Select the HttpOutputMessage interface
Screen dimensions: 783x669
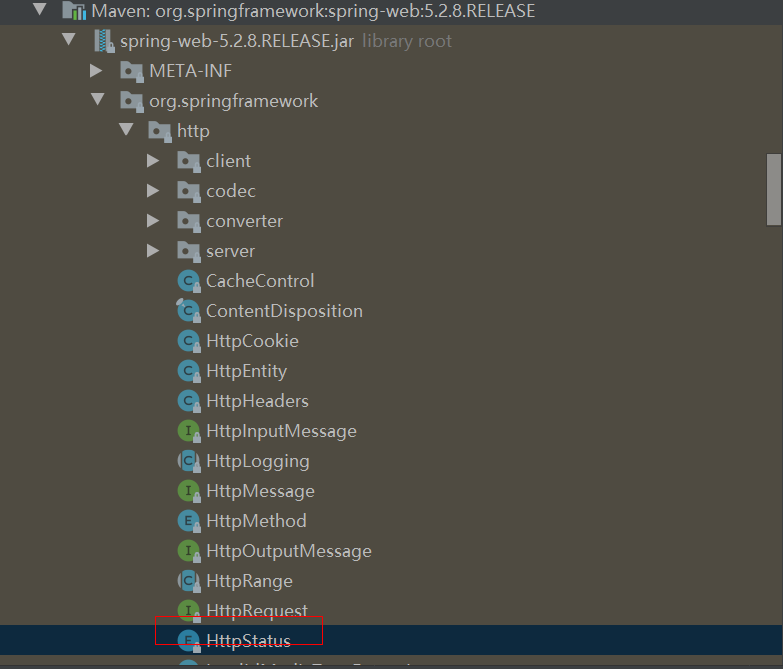(289, 551)
